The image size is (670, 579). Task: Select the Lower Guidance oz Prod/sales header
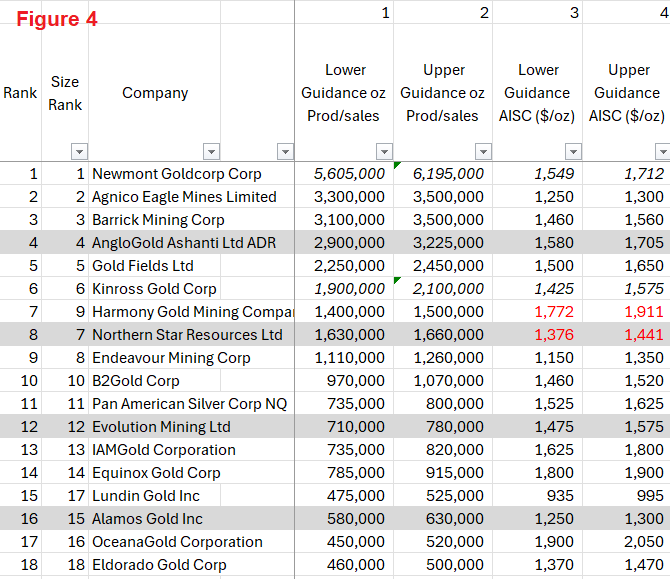pos(344,93)
